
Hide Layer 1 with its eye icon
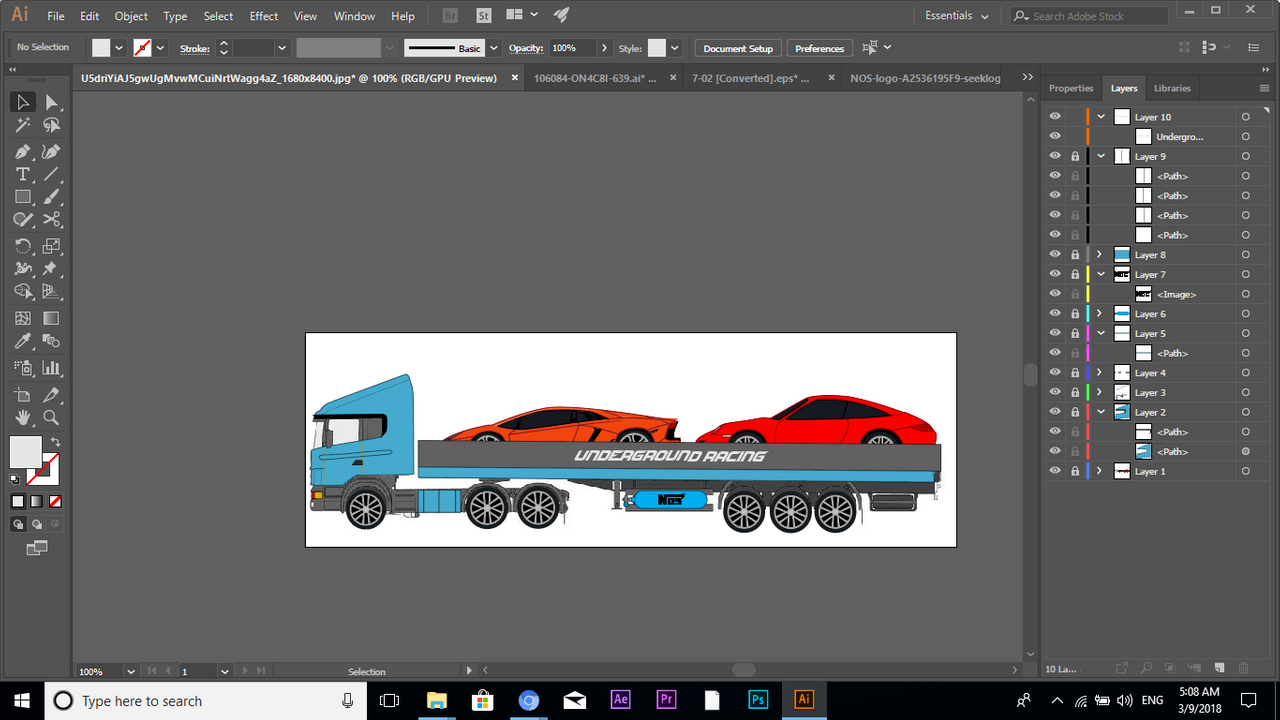(x=1054, y=471)
